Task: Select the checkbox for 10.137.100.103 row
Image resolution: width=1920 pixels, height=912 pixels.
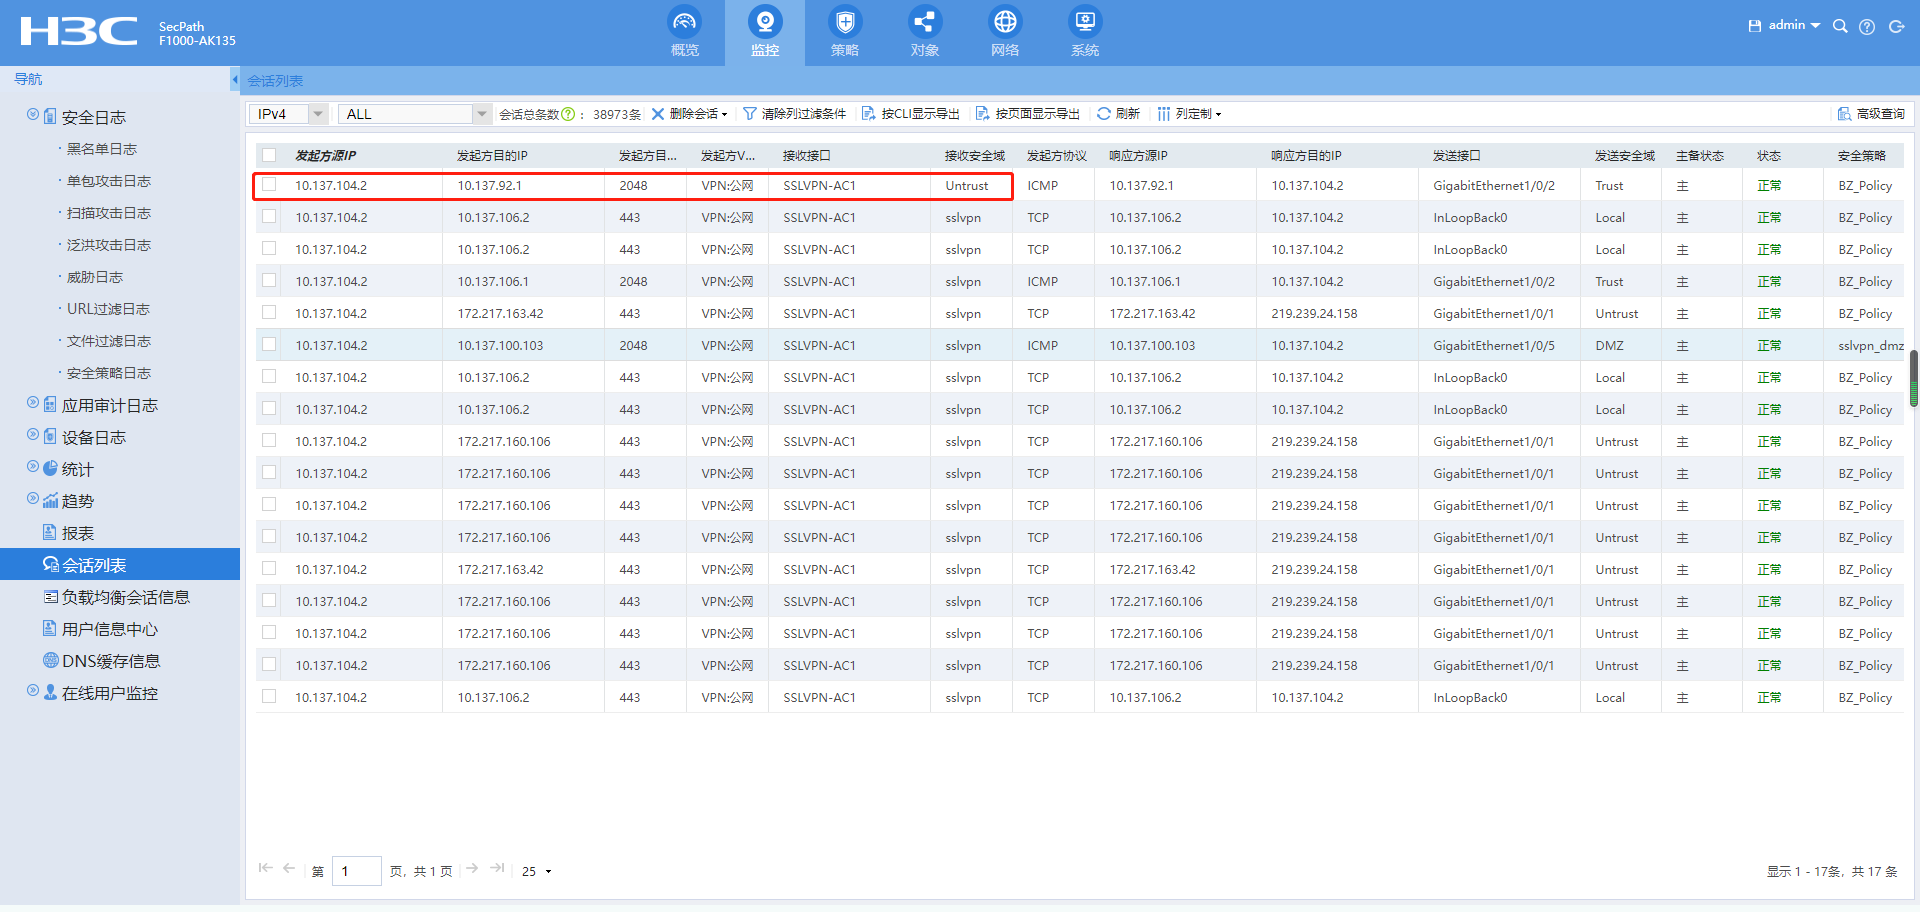Action: click(x=269, y=345)
